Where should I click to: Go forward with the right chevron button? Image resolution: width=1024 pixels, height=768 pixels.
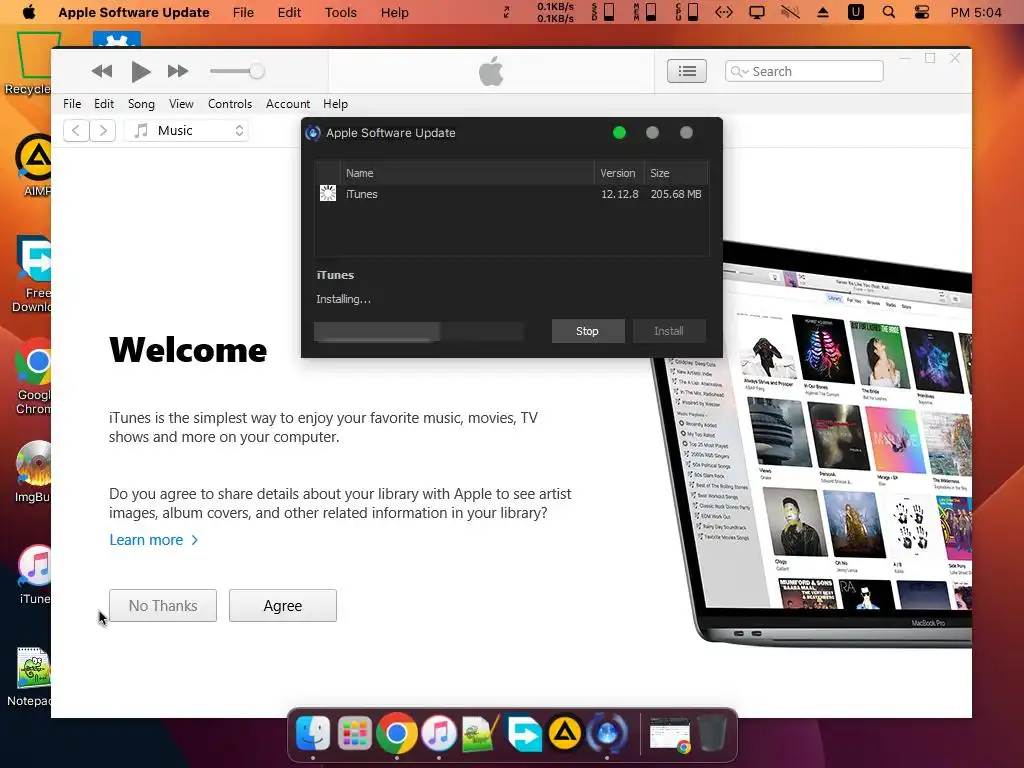pos(103,131)
